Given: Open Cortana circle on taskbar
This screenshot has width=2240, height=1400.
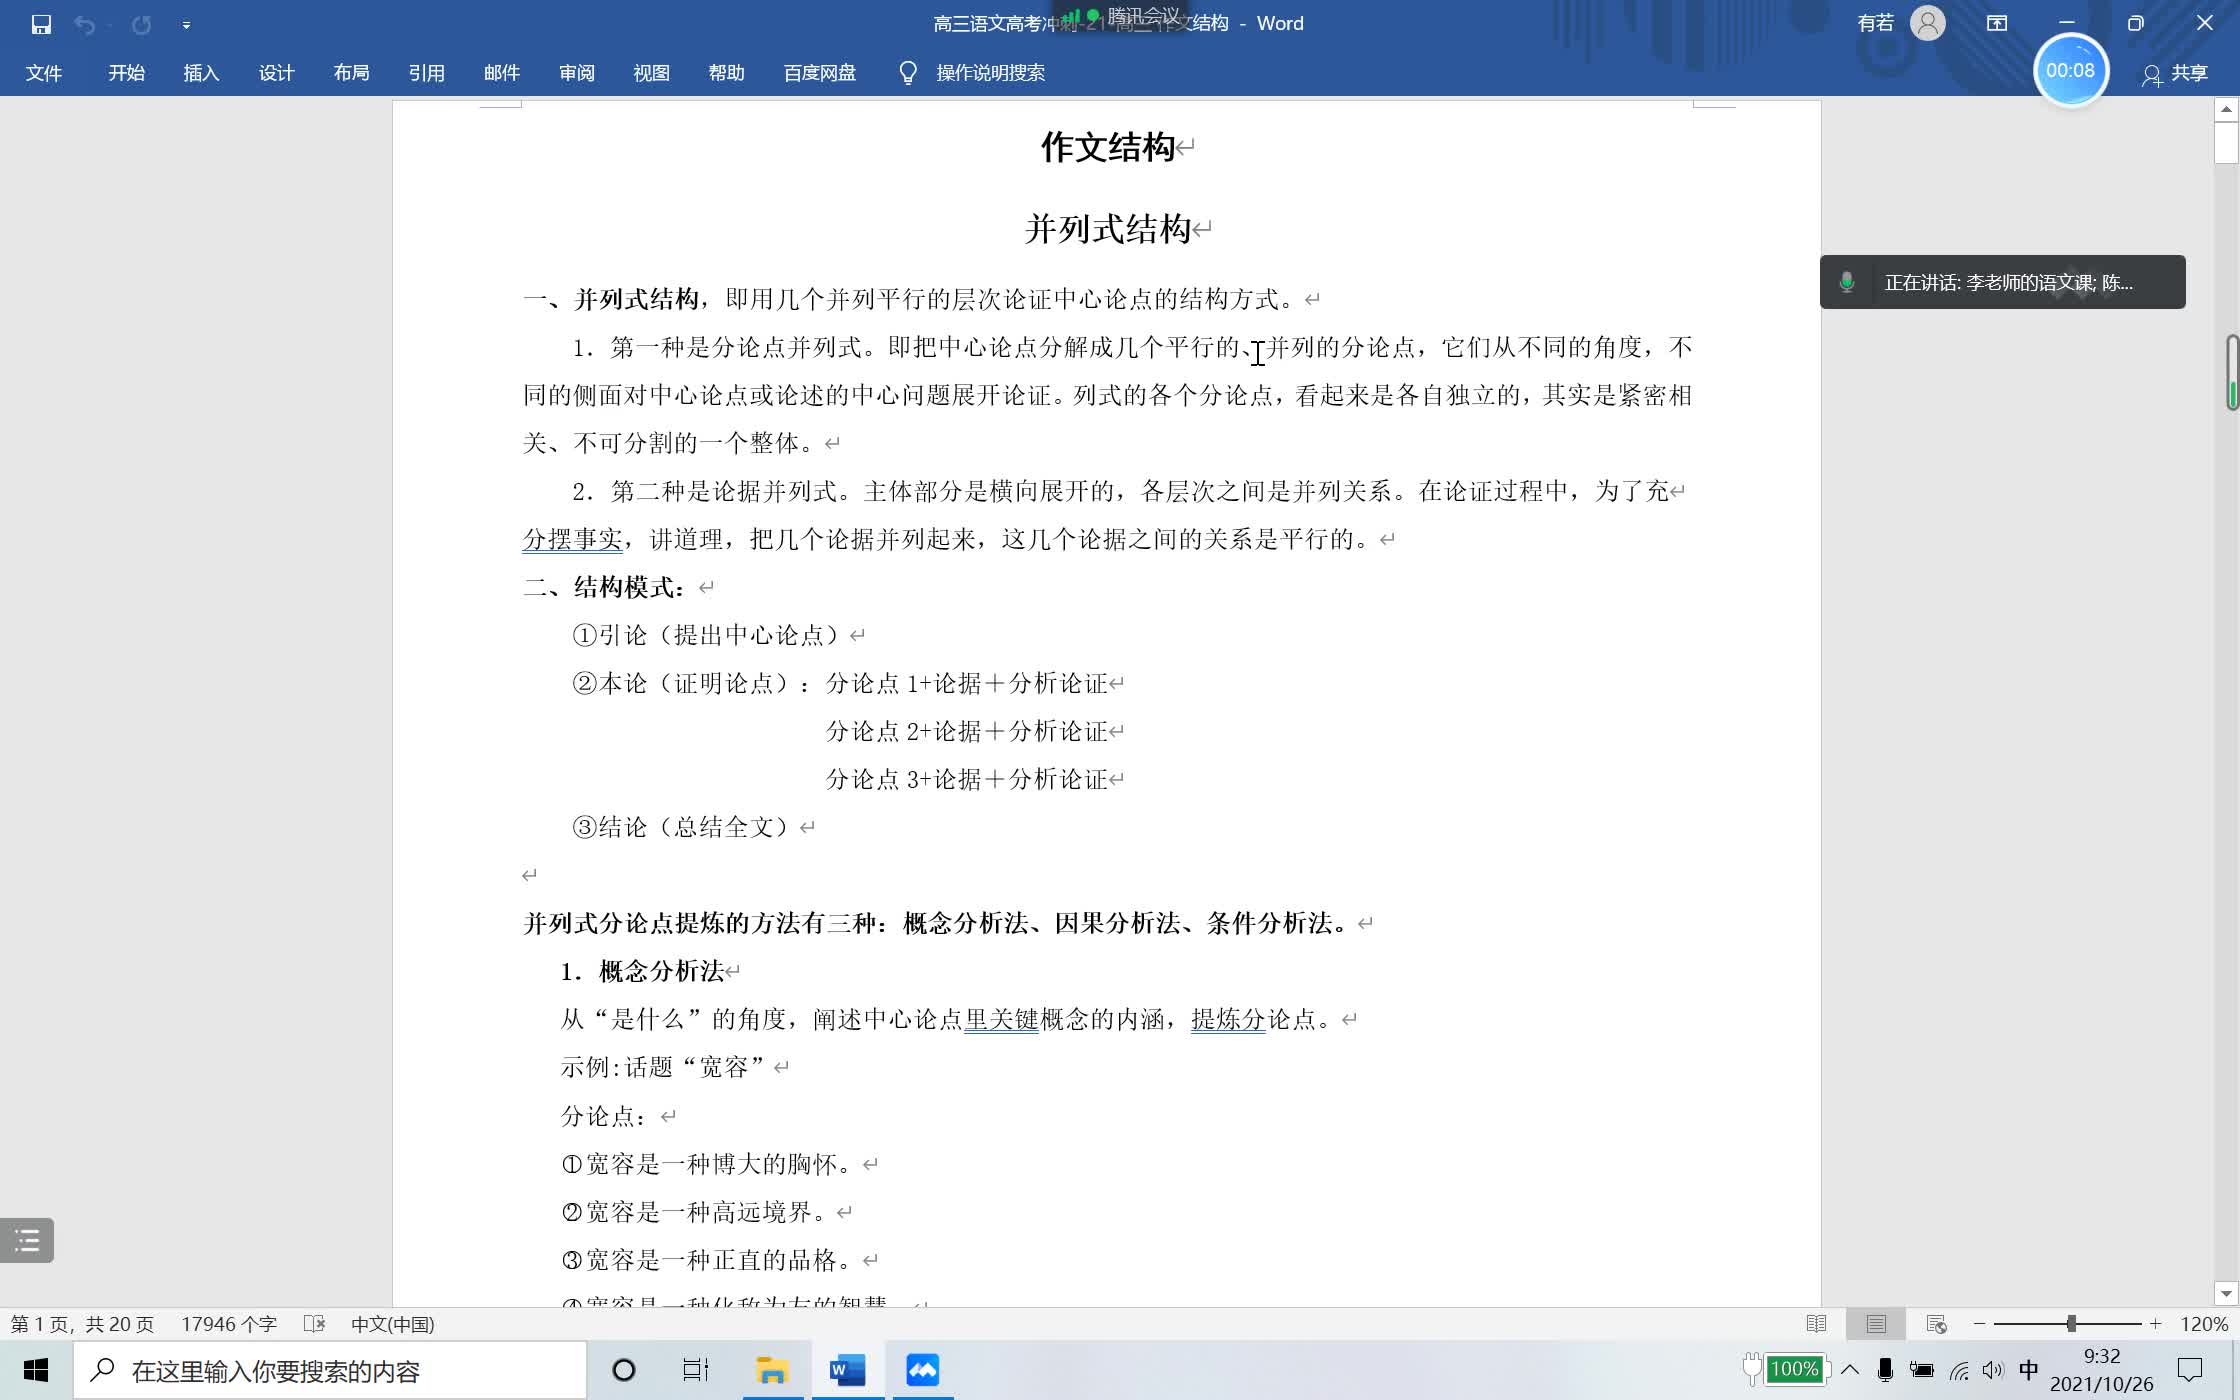Looking at the screenshot, I should 623,1370.
